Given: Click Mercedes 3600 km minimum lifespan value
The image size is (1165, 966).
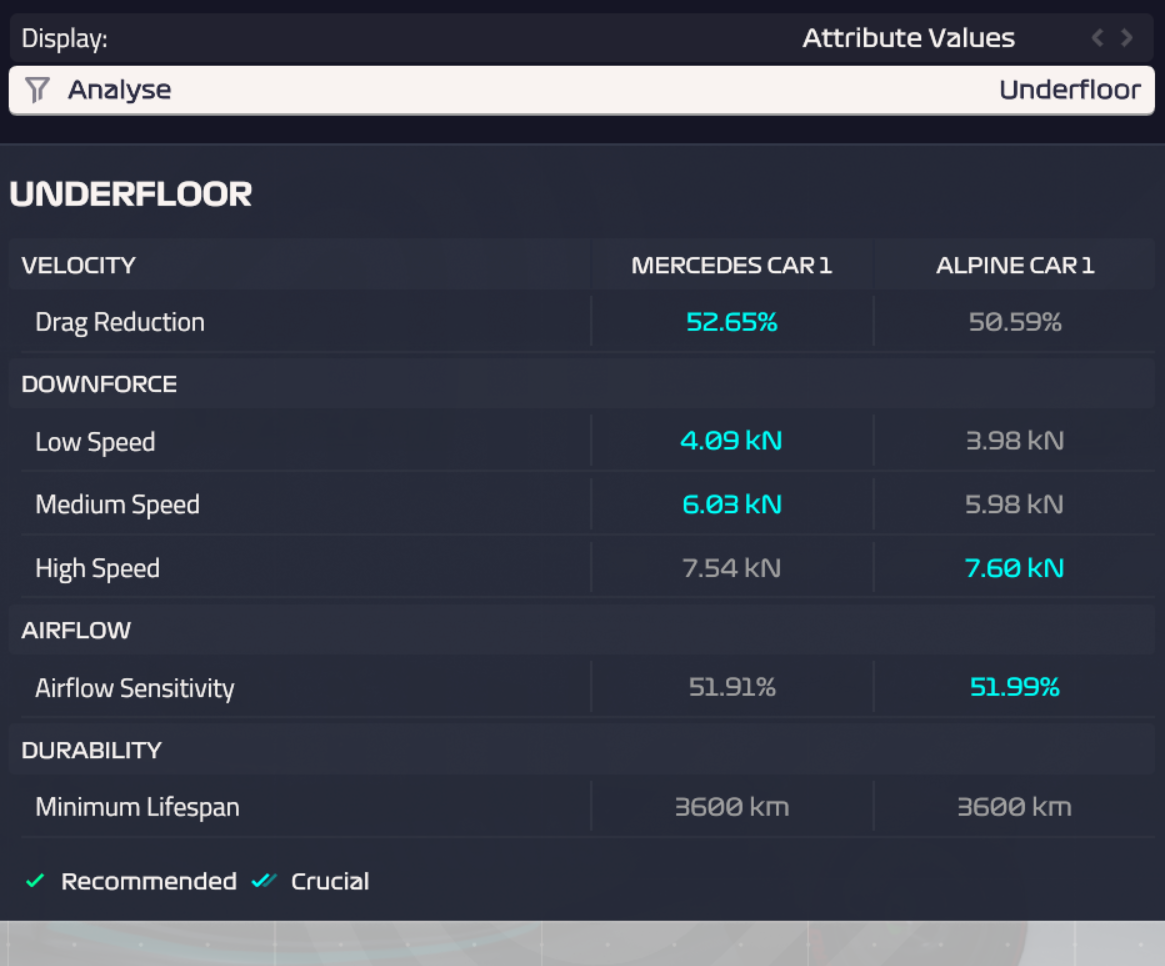Looking at the screenshot, I should 732,807.
